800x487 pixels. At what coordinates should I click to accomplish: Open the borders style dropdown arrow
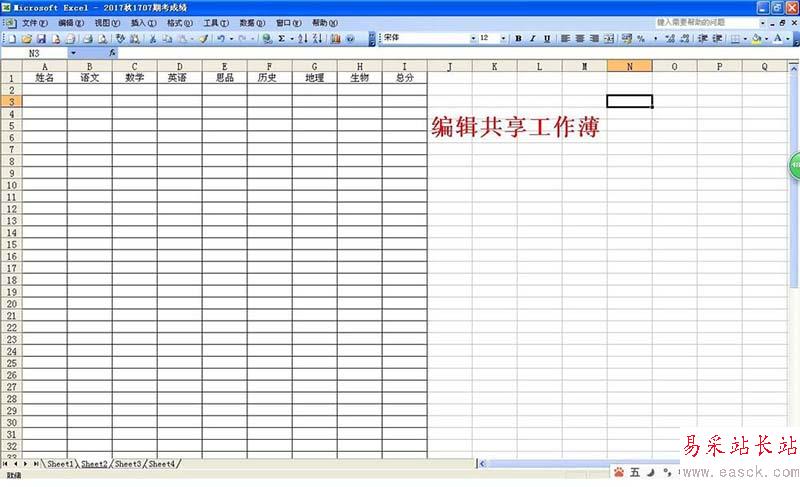tap(745, 38)
